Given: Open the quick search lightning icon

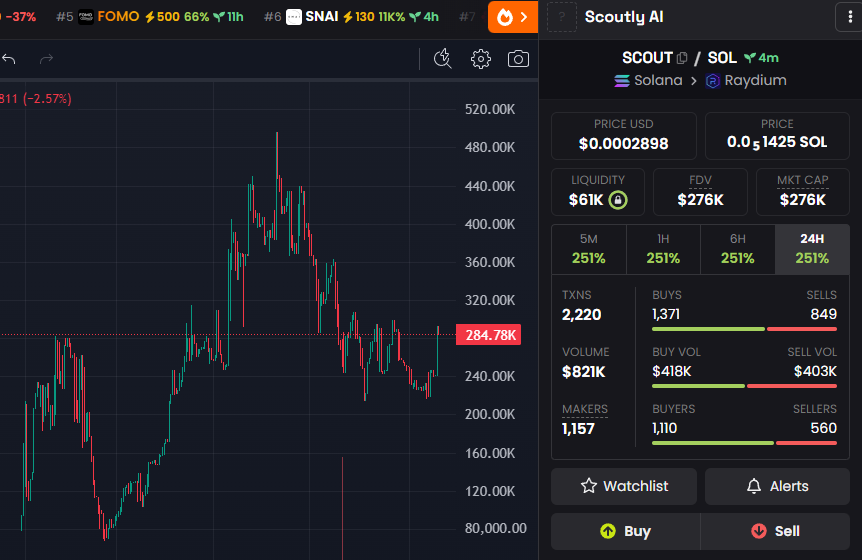Looking at the screenshot, I should coord(443,59).
